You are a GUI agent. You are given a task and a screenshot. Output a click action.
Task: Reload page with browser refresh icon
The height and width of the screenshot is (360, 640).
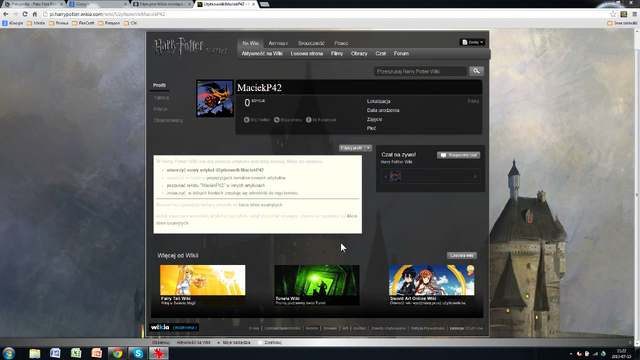[x=25, y=14]
